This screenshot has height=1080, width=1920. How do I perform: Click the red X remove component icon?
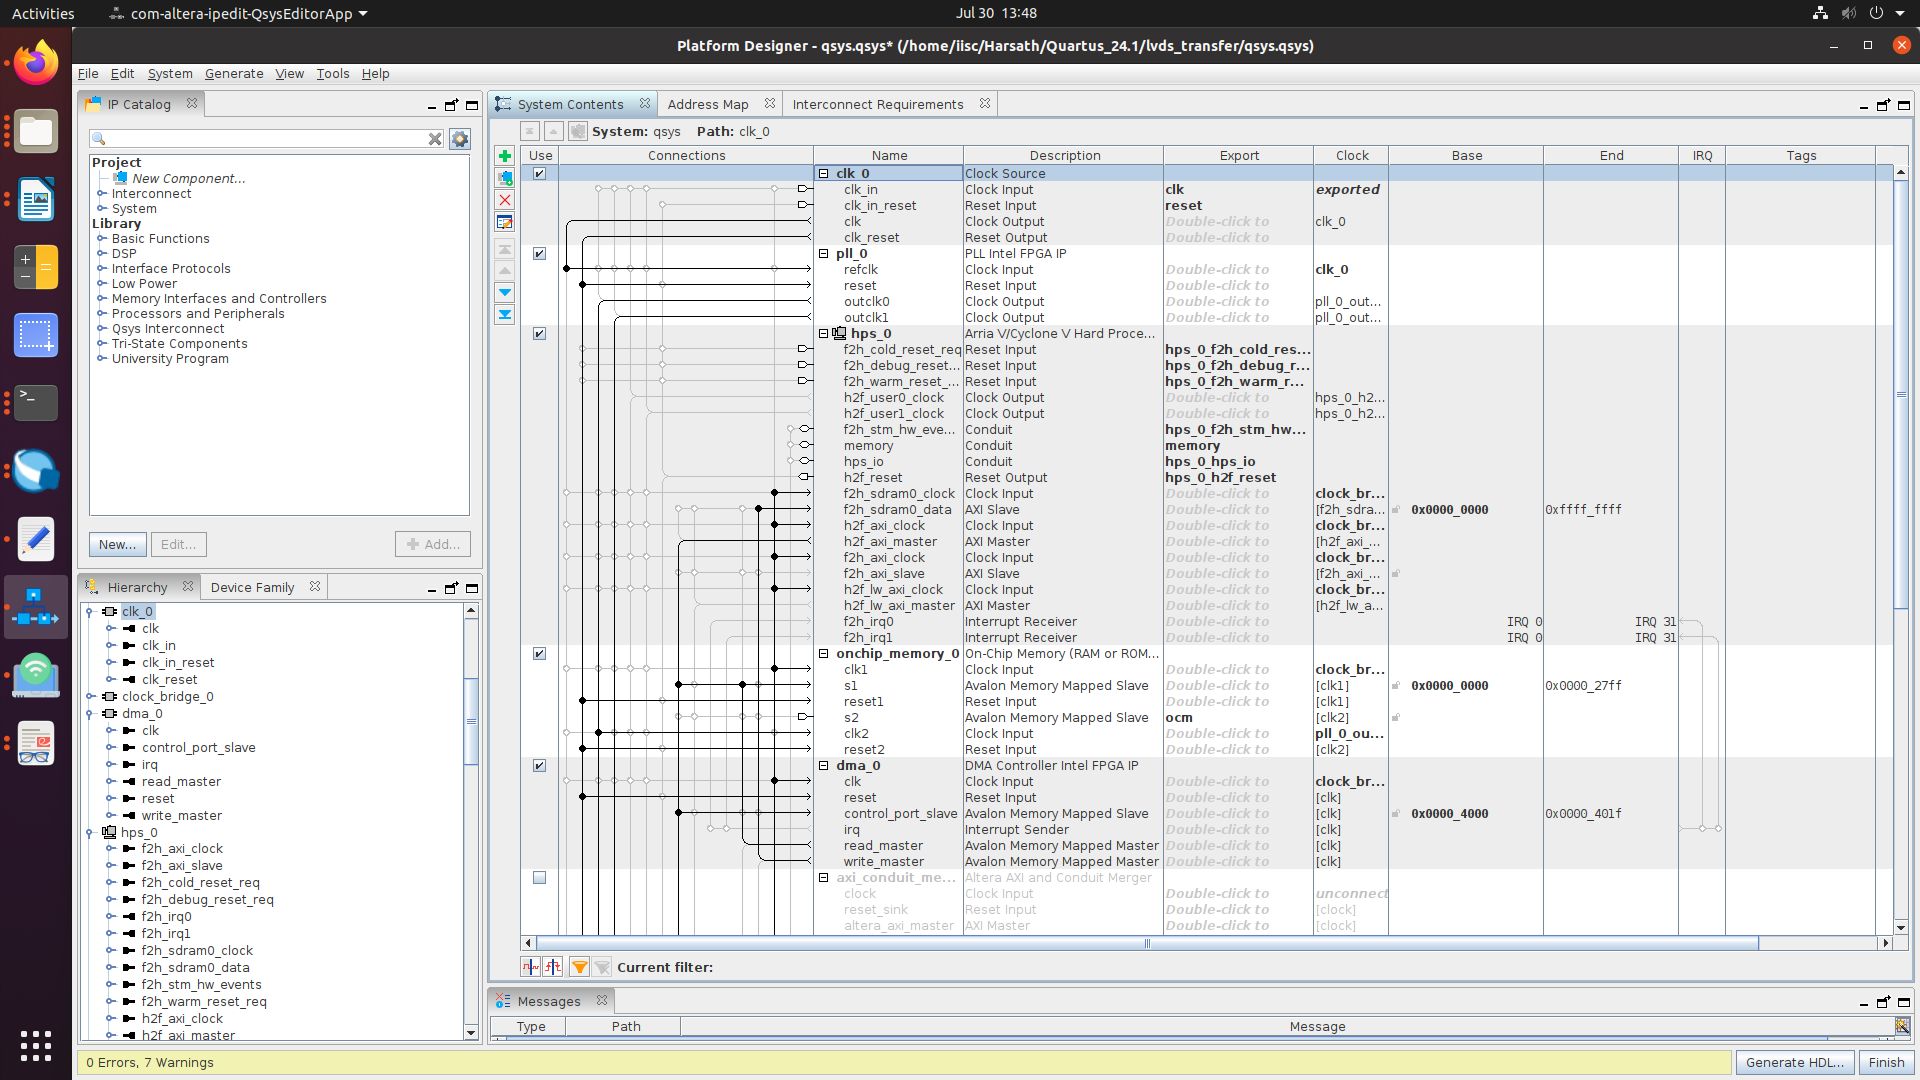pos(505,200)
